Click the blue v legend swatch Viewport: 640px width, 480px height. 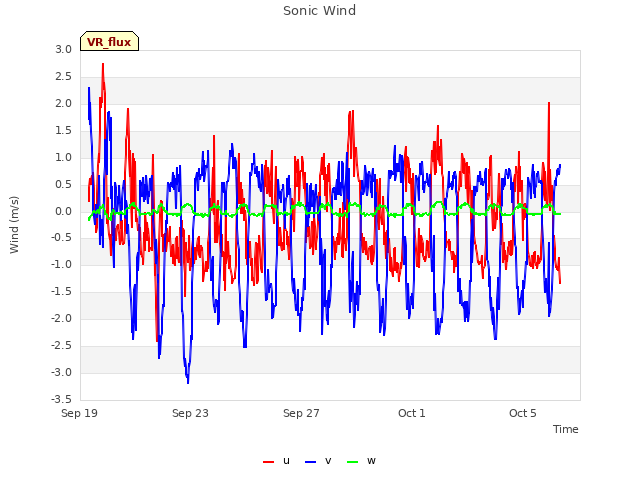(310, 462)
